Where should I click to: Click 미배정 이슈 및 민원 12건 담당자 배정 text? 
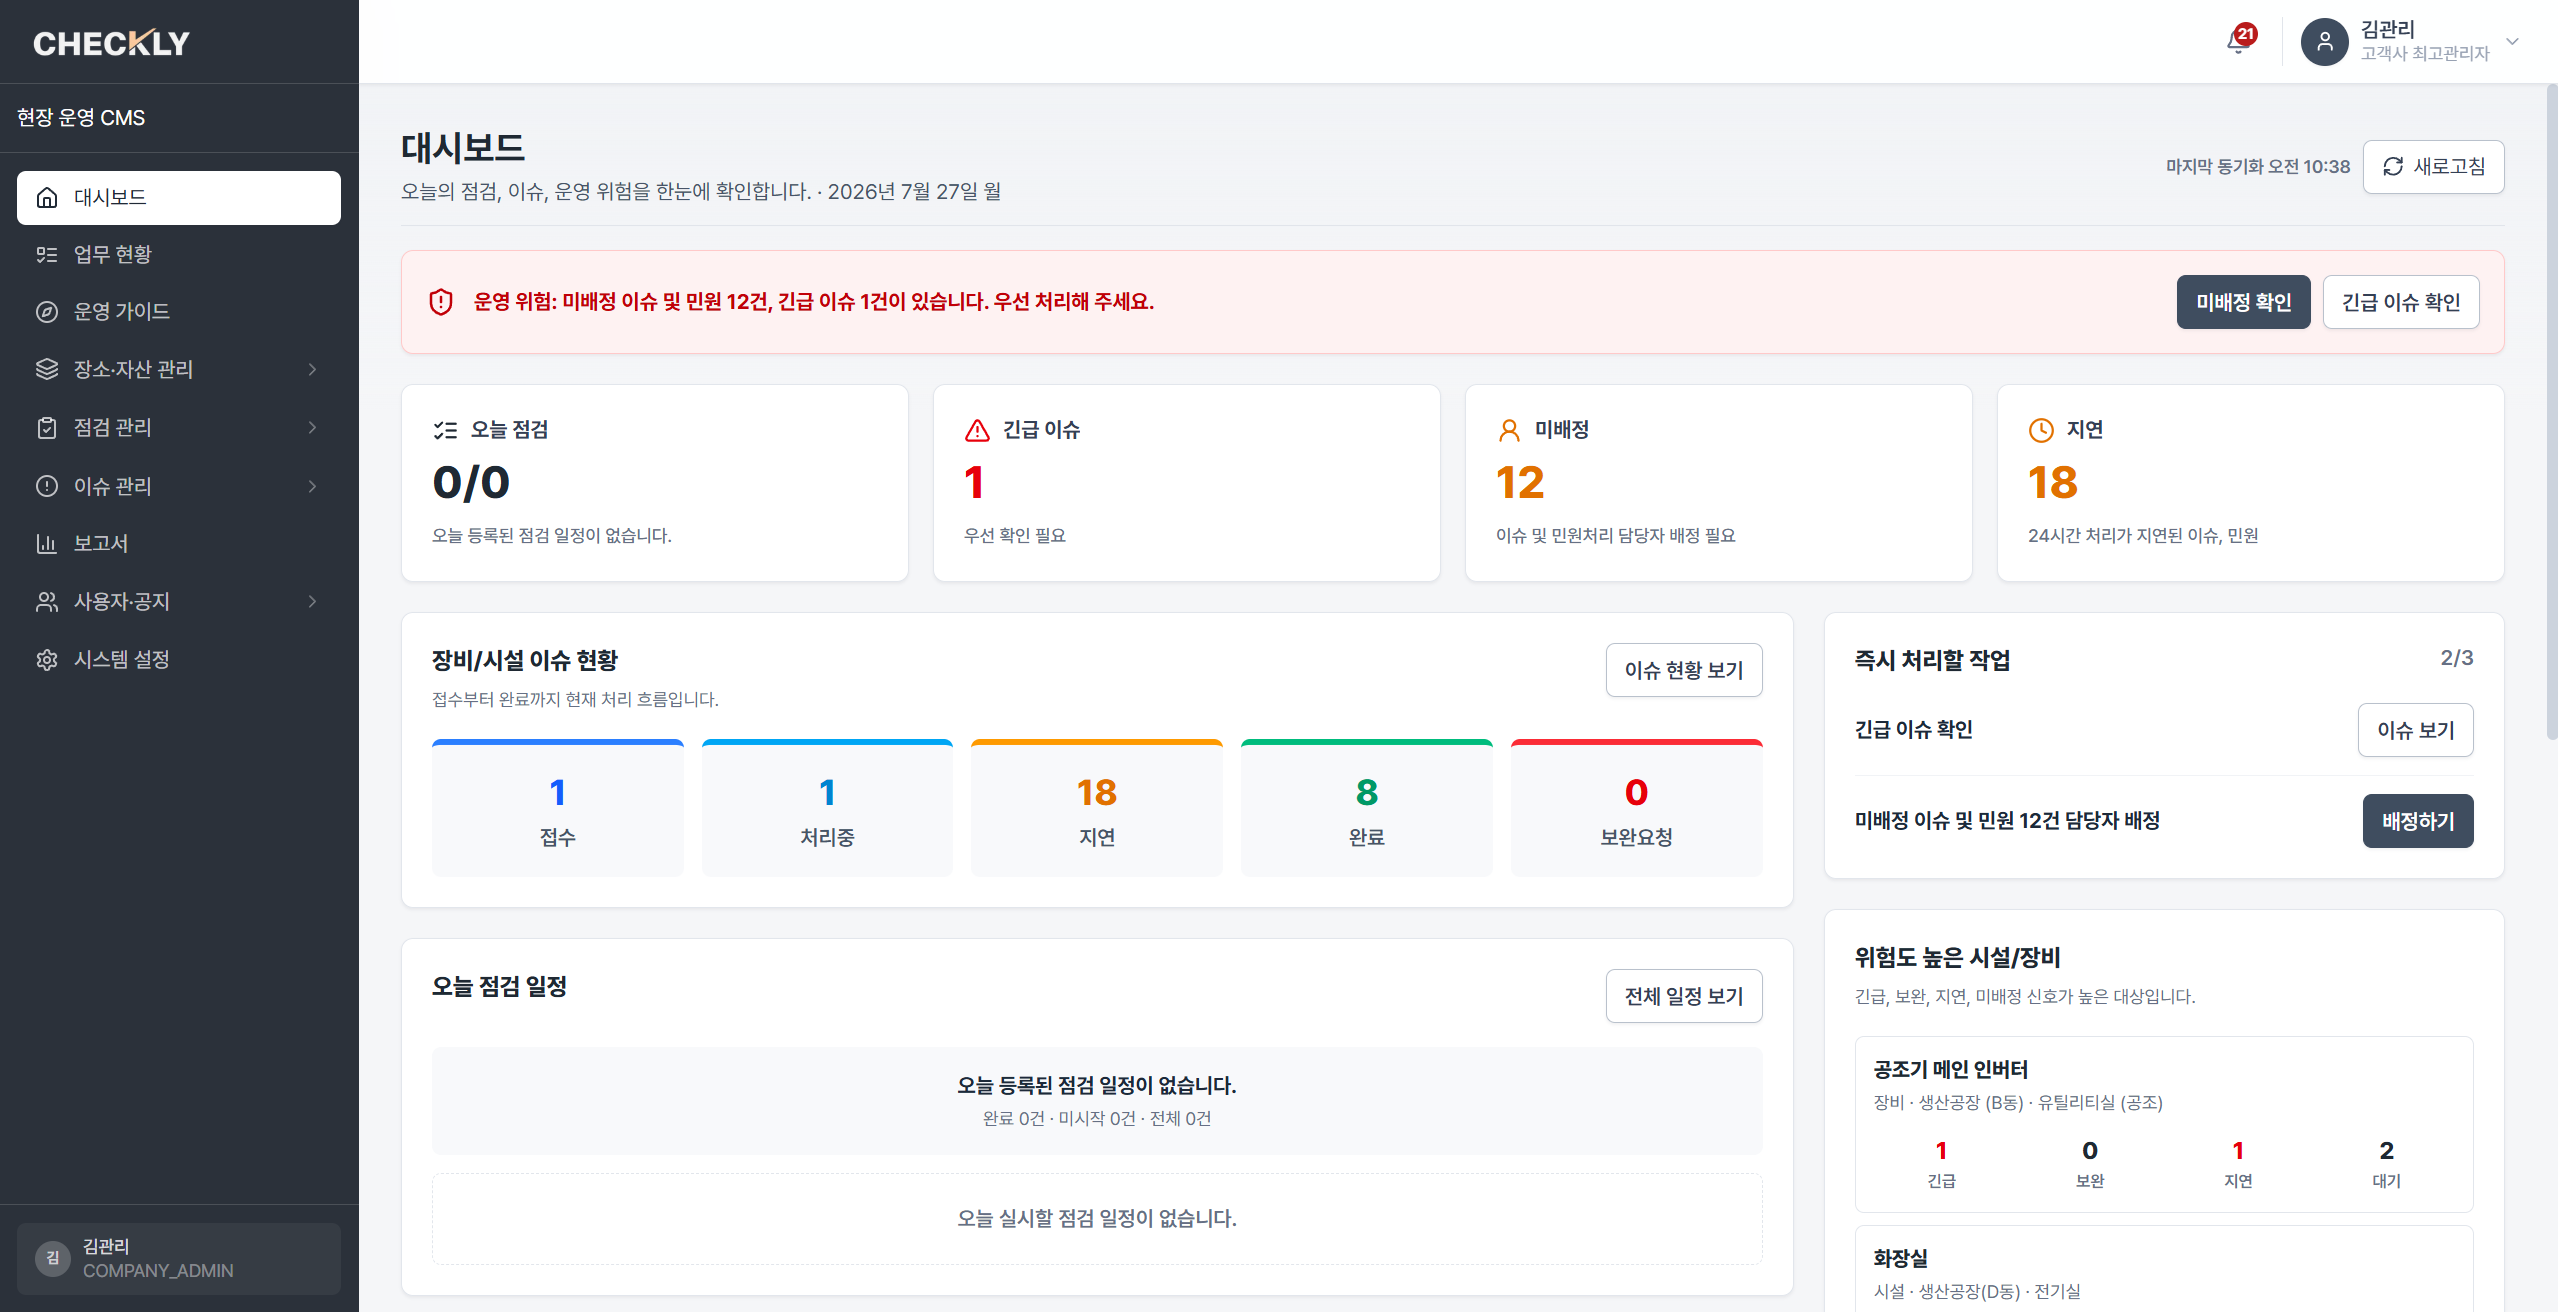(2007, 821)
